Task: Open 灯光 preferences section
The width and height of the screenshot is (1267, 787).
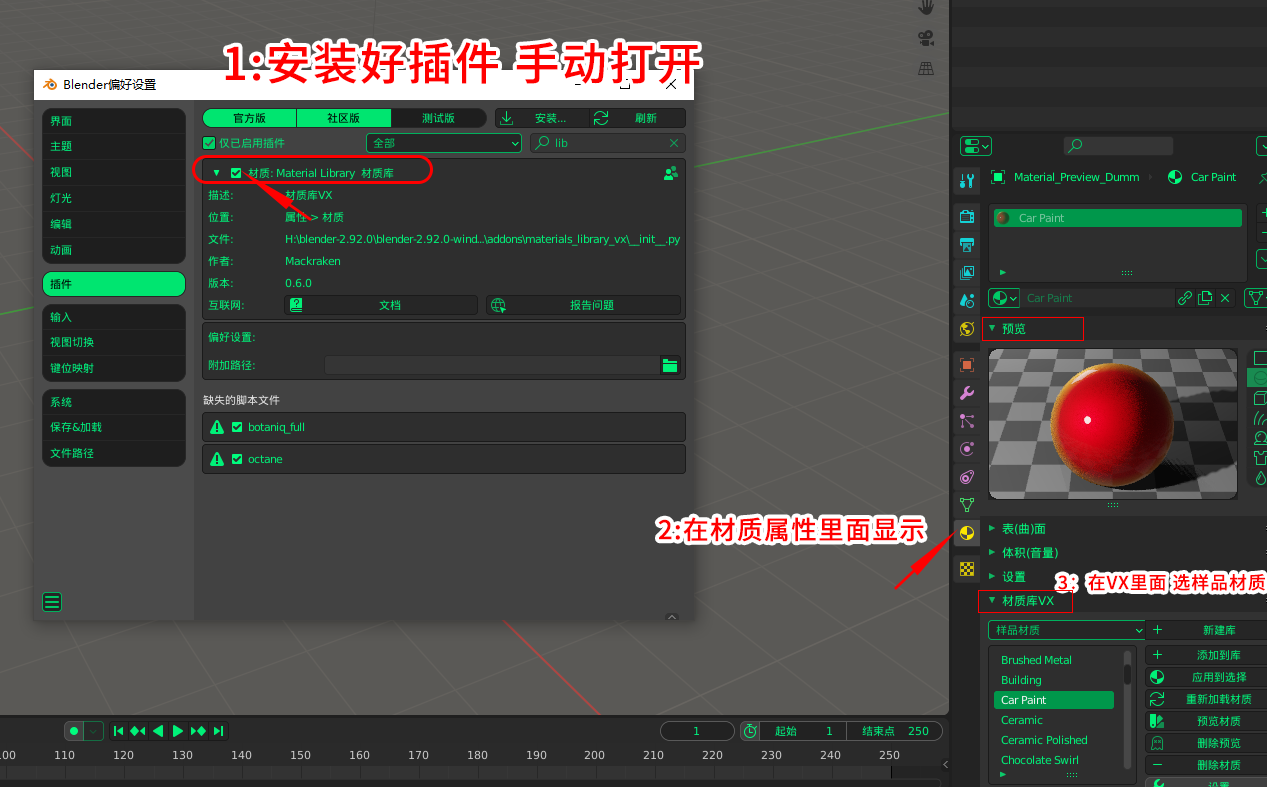Action: (114, 198)
